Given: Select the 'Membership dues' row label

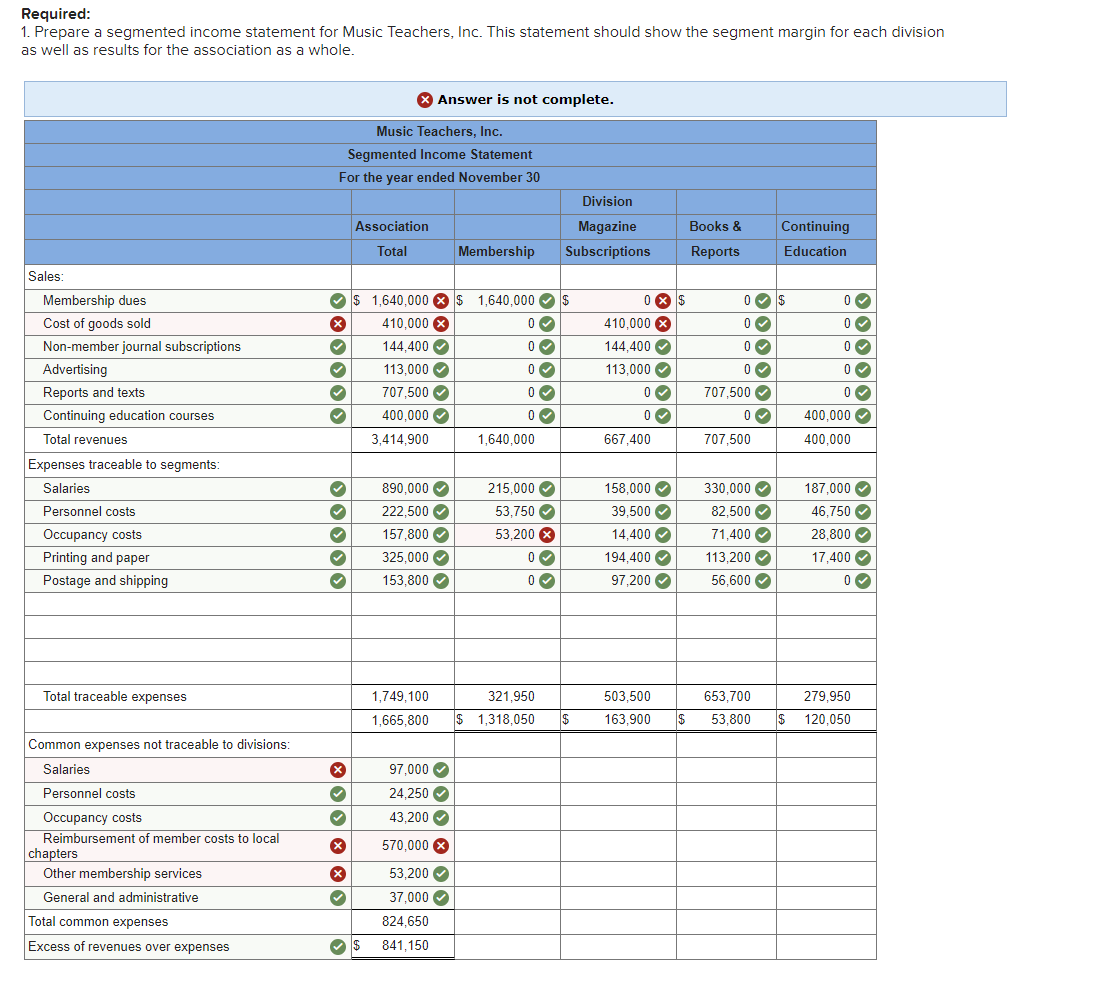Looking at the screenshot, I should point(94,301).
